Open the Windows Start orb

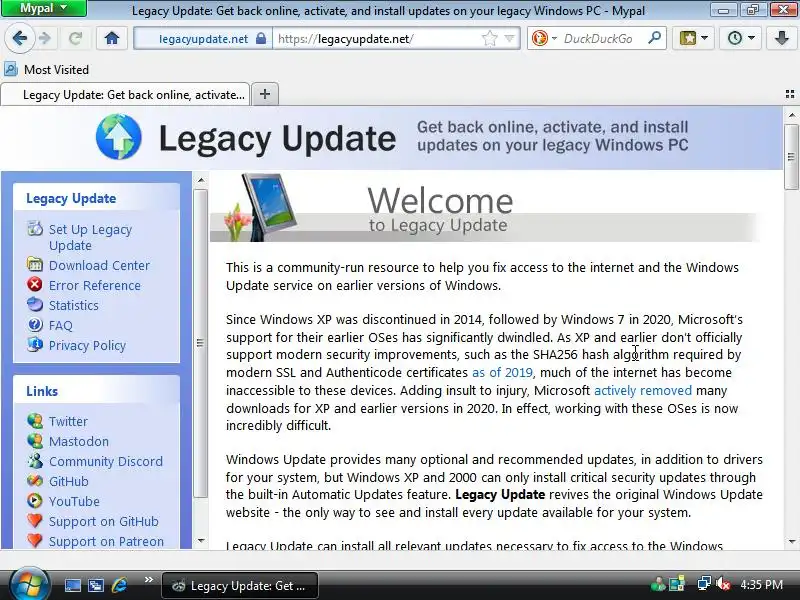click(x=30, y=585)
